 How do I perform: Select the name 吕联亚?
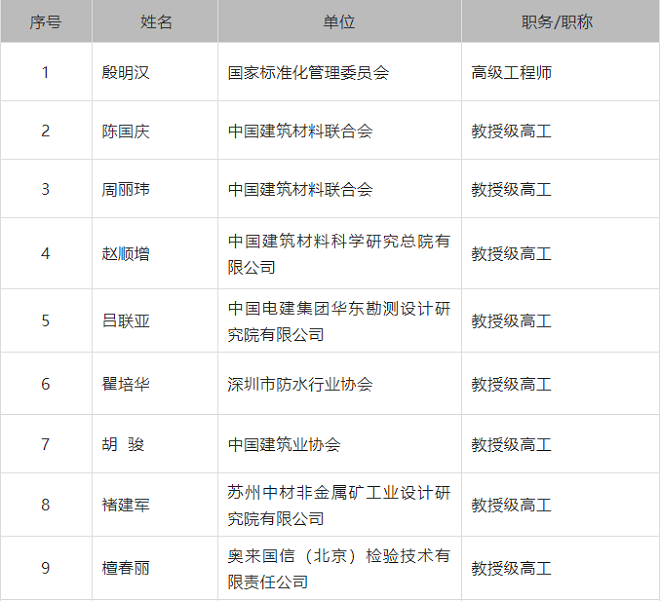click(126, 321)
